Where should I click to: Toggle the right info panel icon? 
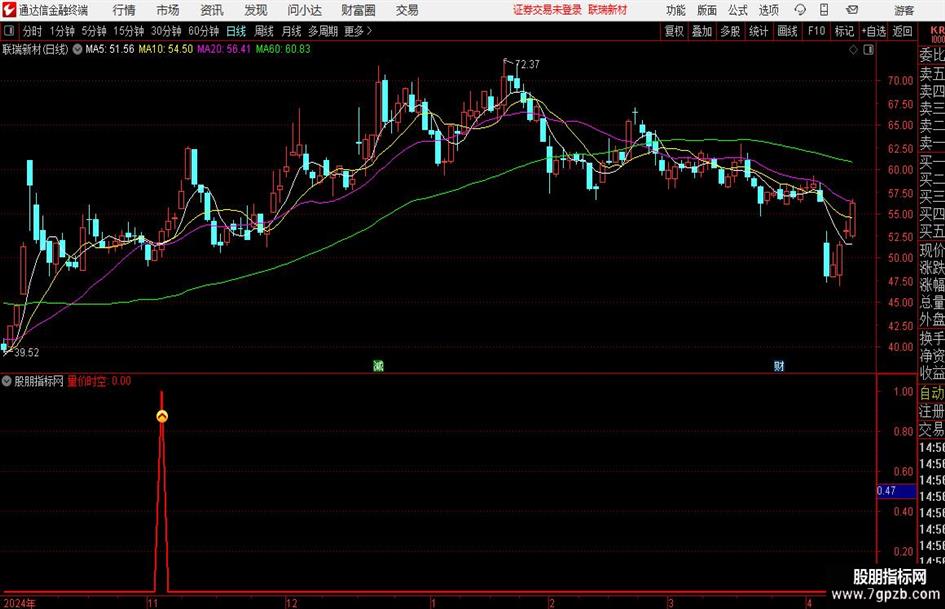(x=868, y=50)
